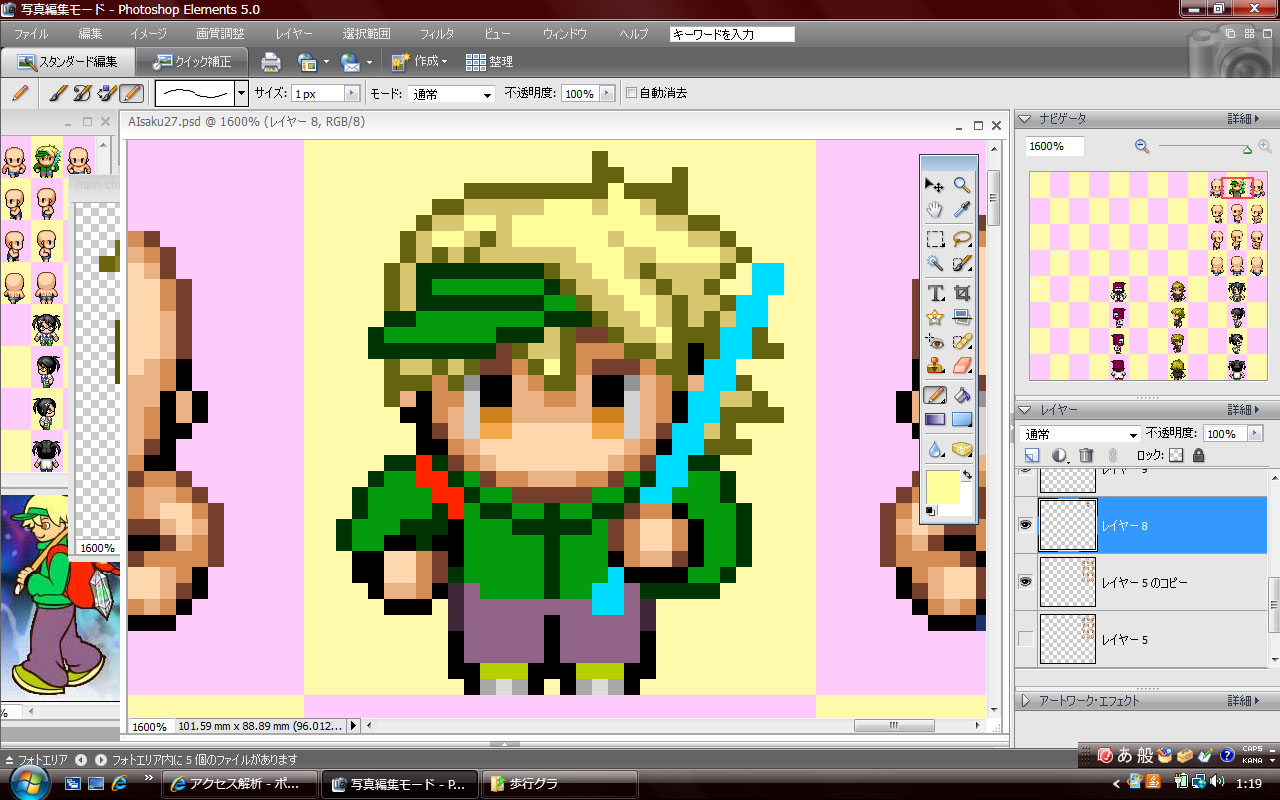Select the Crop tool

962,293
